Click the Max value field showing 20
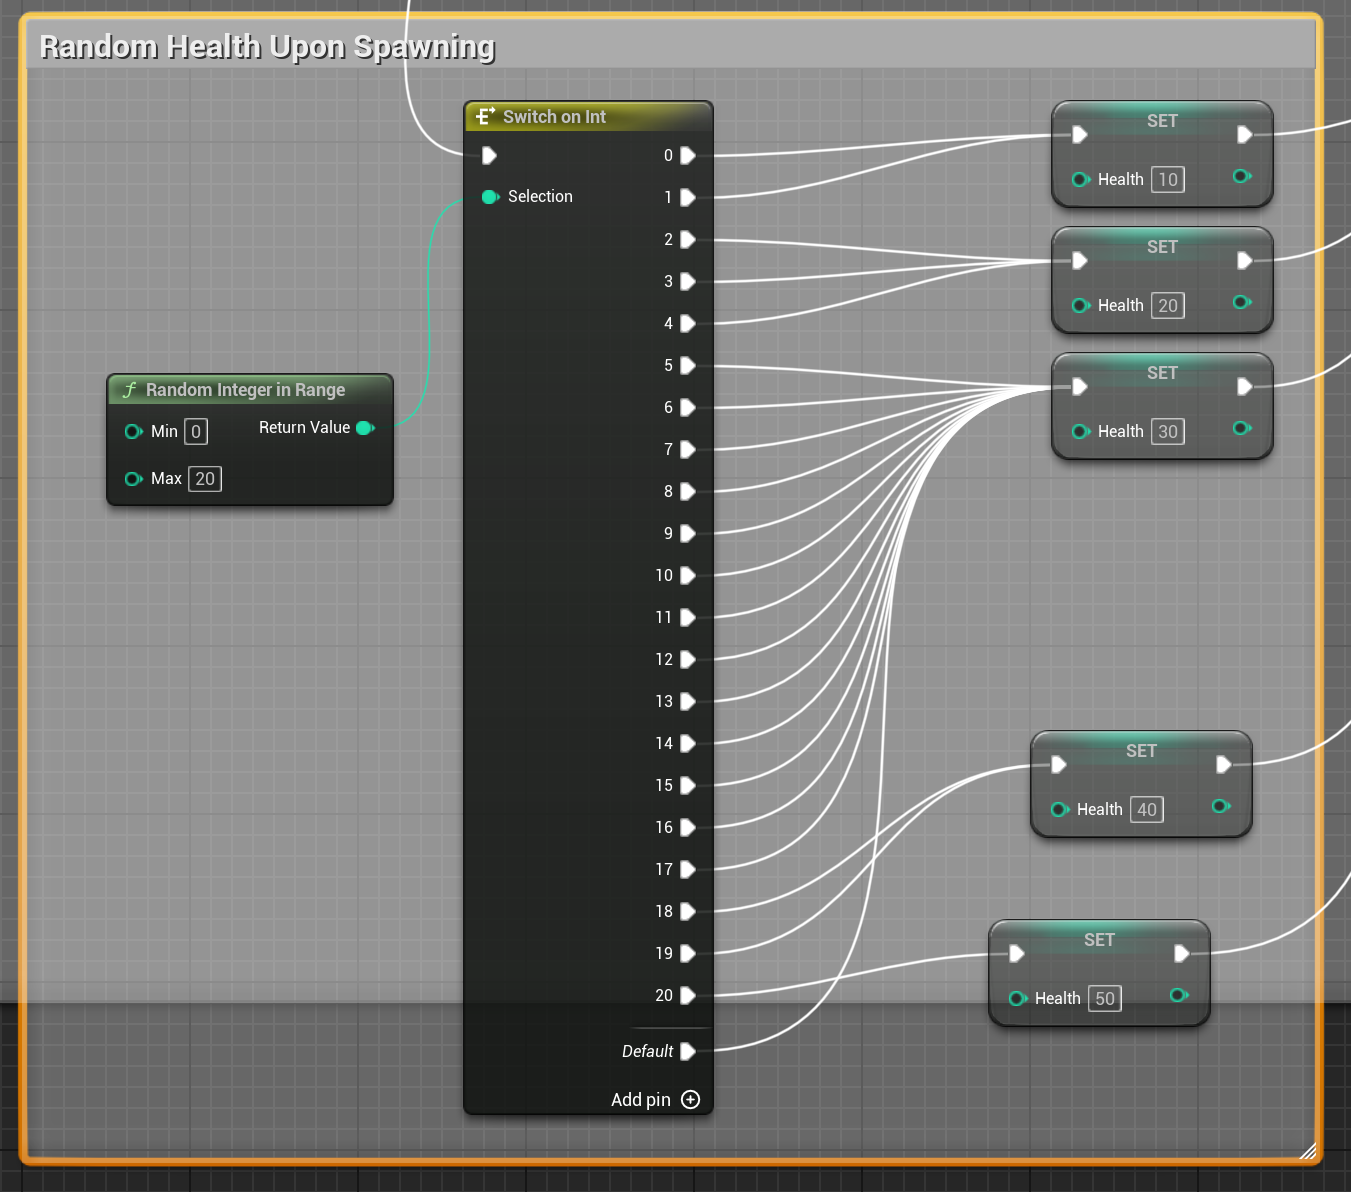The image size is (1351, 1192). (x=205, y=479)
